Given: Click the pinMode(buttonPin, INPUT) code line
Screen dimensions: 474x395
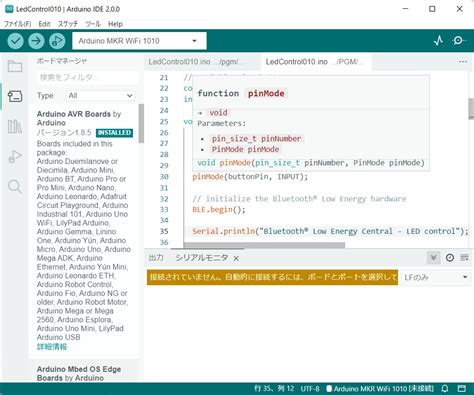Looking at the screenshot, I should pyautogui.click(x=250, y=177).
